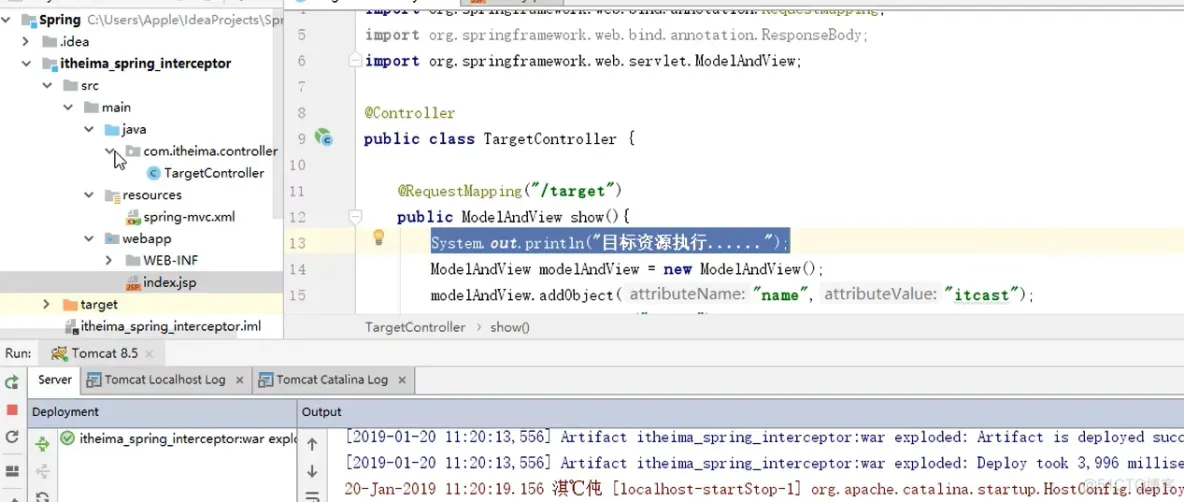Click line number 14 in the gutter
The image size is (1184, 502).
297,269
